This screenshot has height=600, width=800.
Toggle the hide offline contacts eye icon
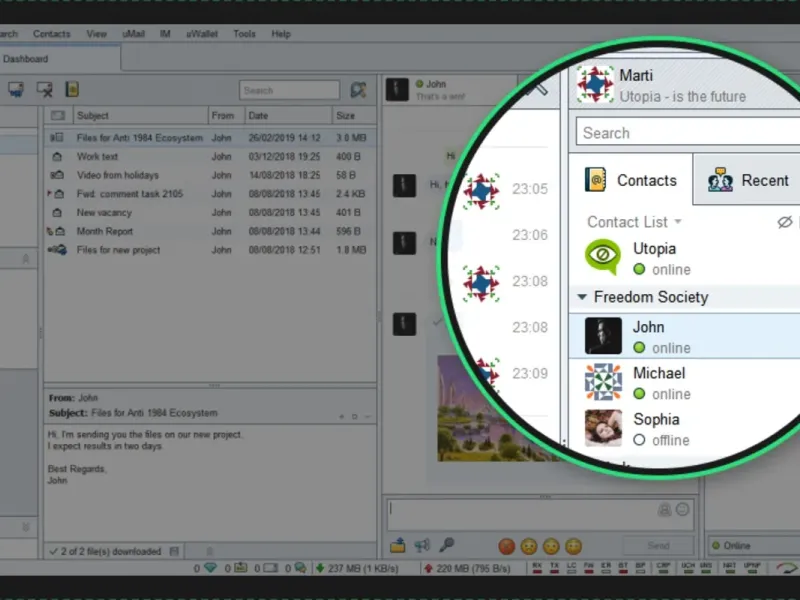click(785, 222)
